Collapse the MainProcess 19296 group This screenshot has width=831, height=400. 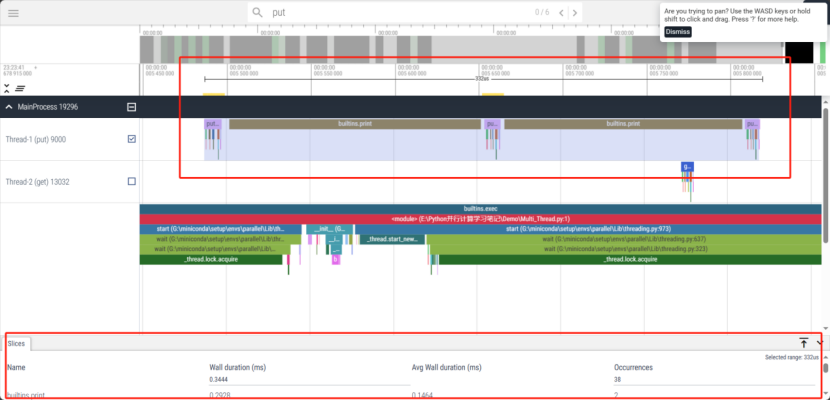[x=9, y=106]
